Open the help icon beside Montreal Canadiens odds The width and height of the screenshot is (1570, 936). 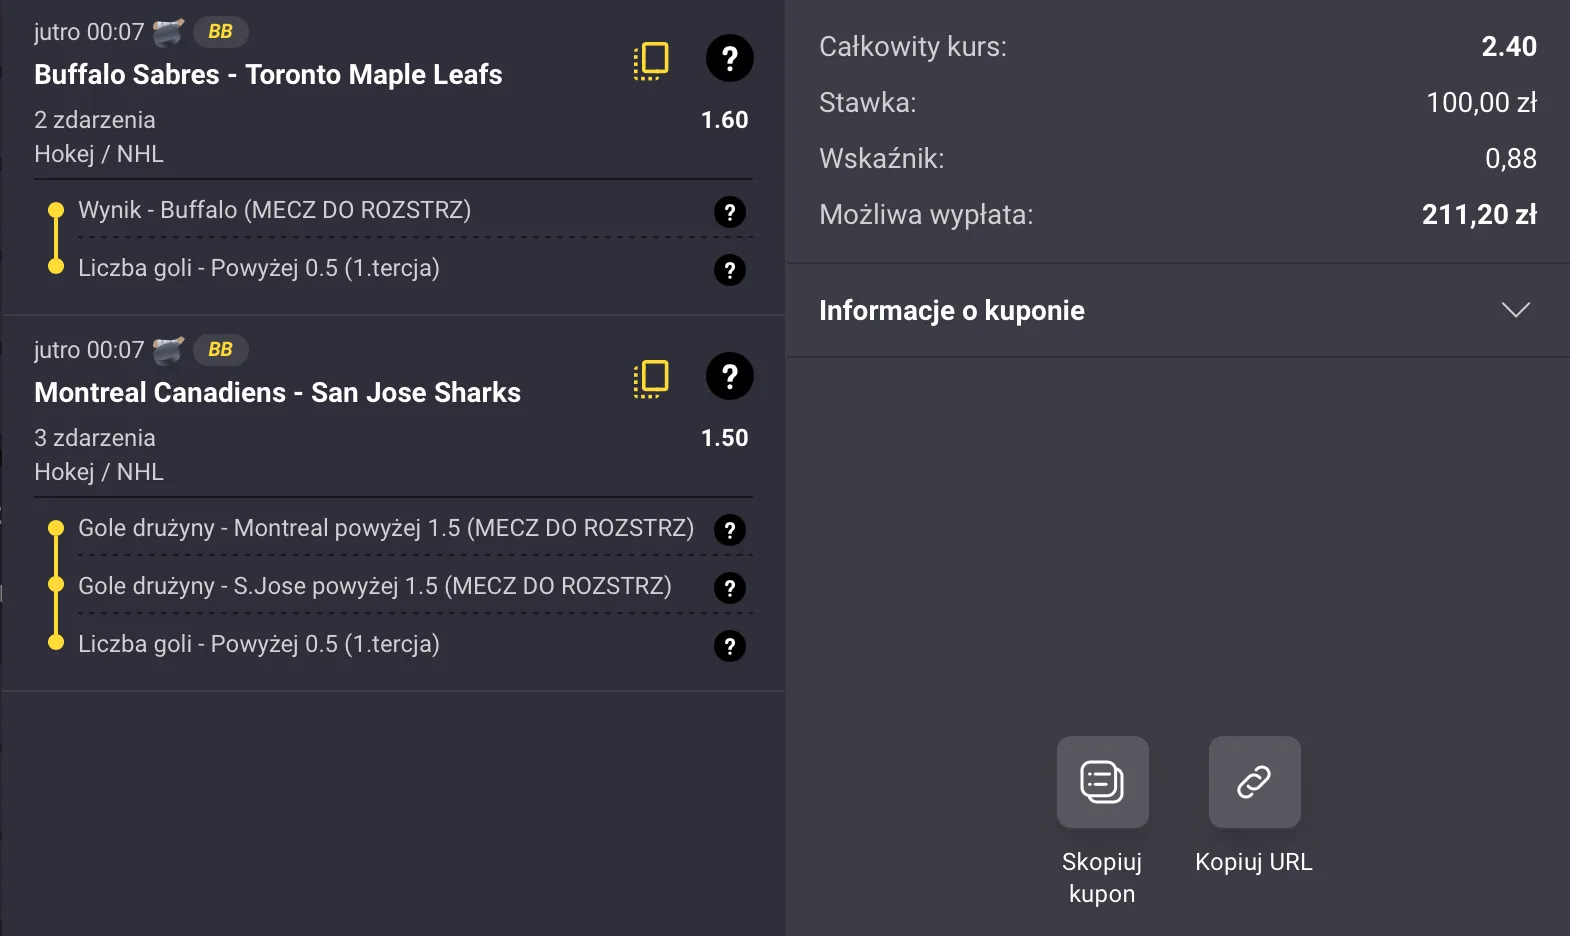[730, 377]
